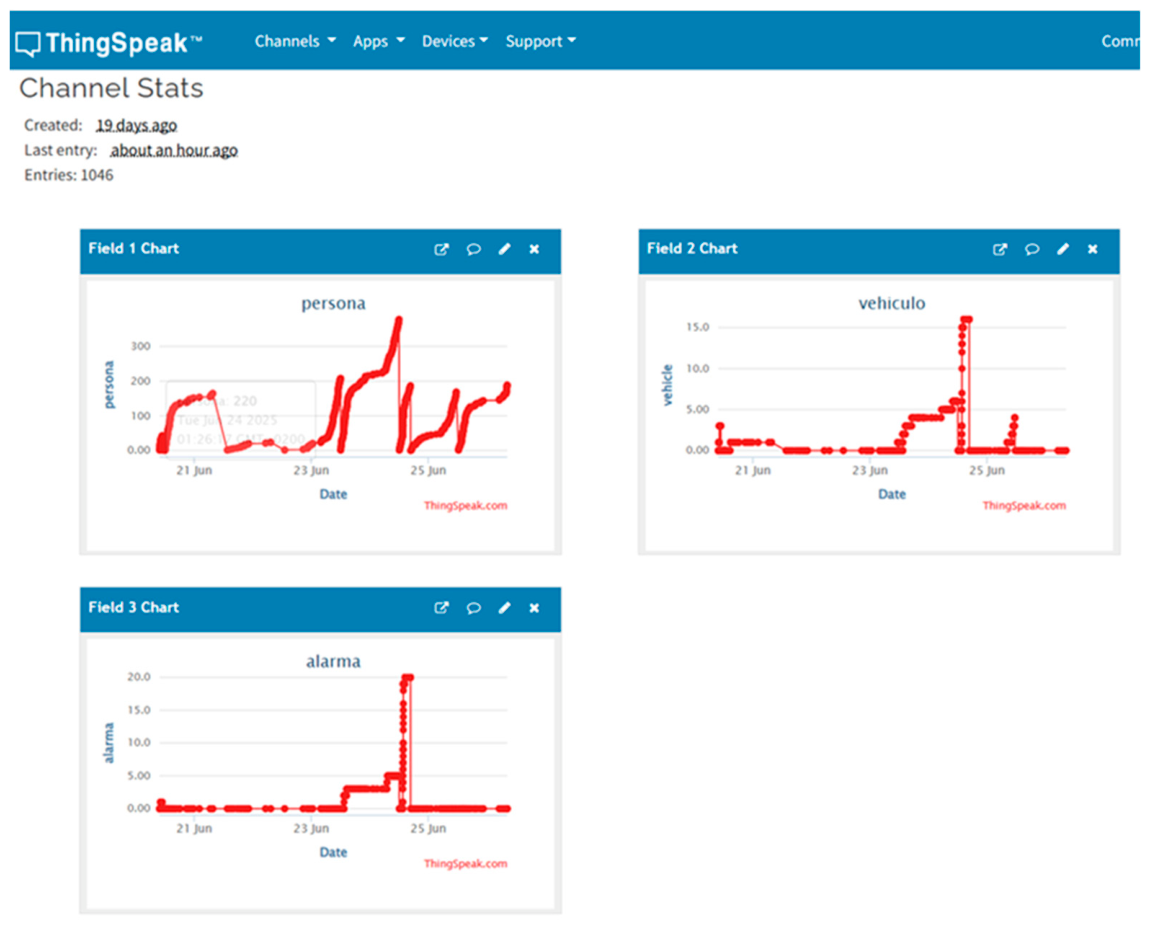Viewport: 1149px width, 928px height.
Task: Follow ThingSpeak.com link under vehiculo chart
Action: tap(1024, 505)
